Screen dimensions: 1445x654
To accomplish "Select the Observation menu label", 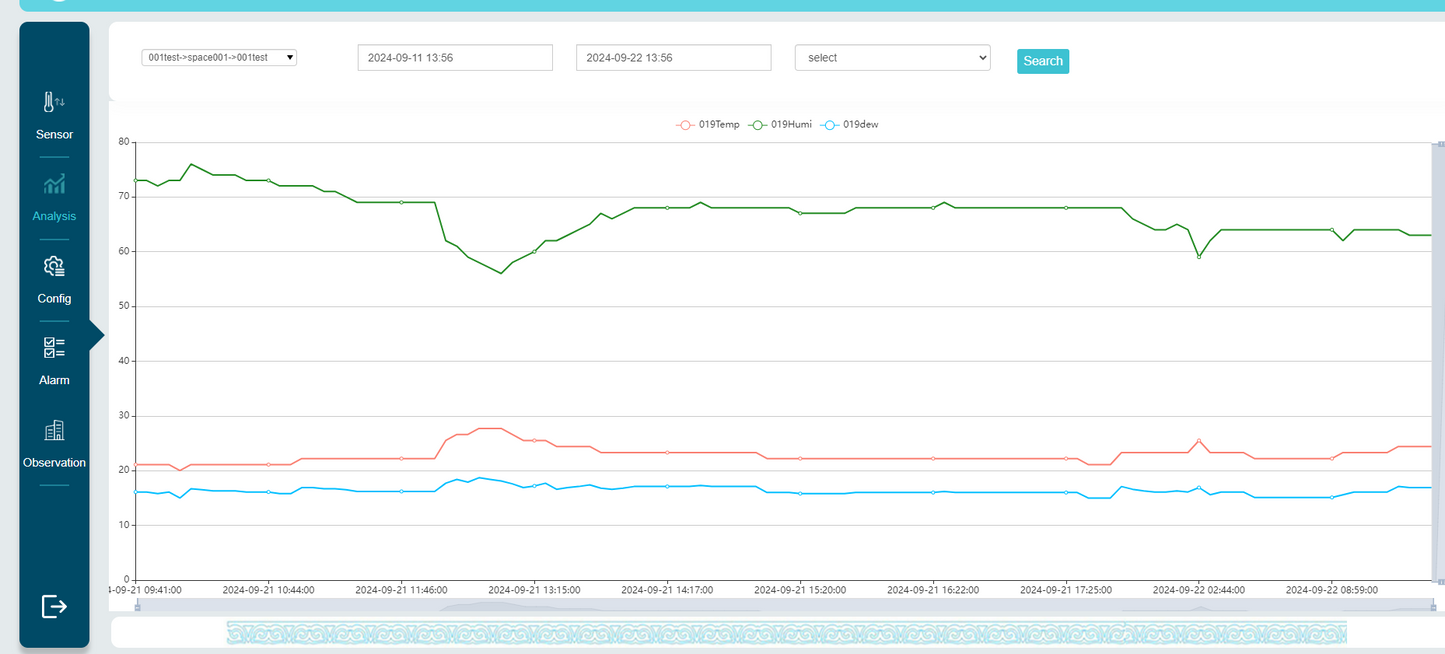I will coord(54,463).
